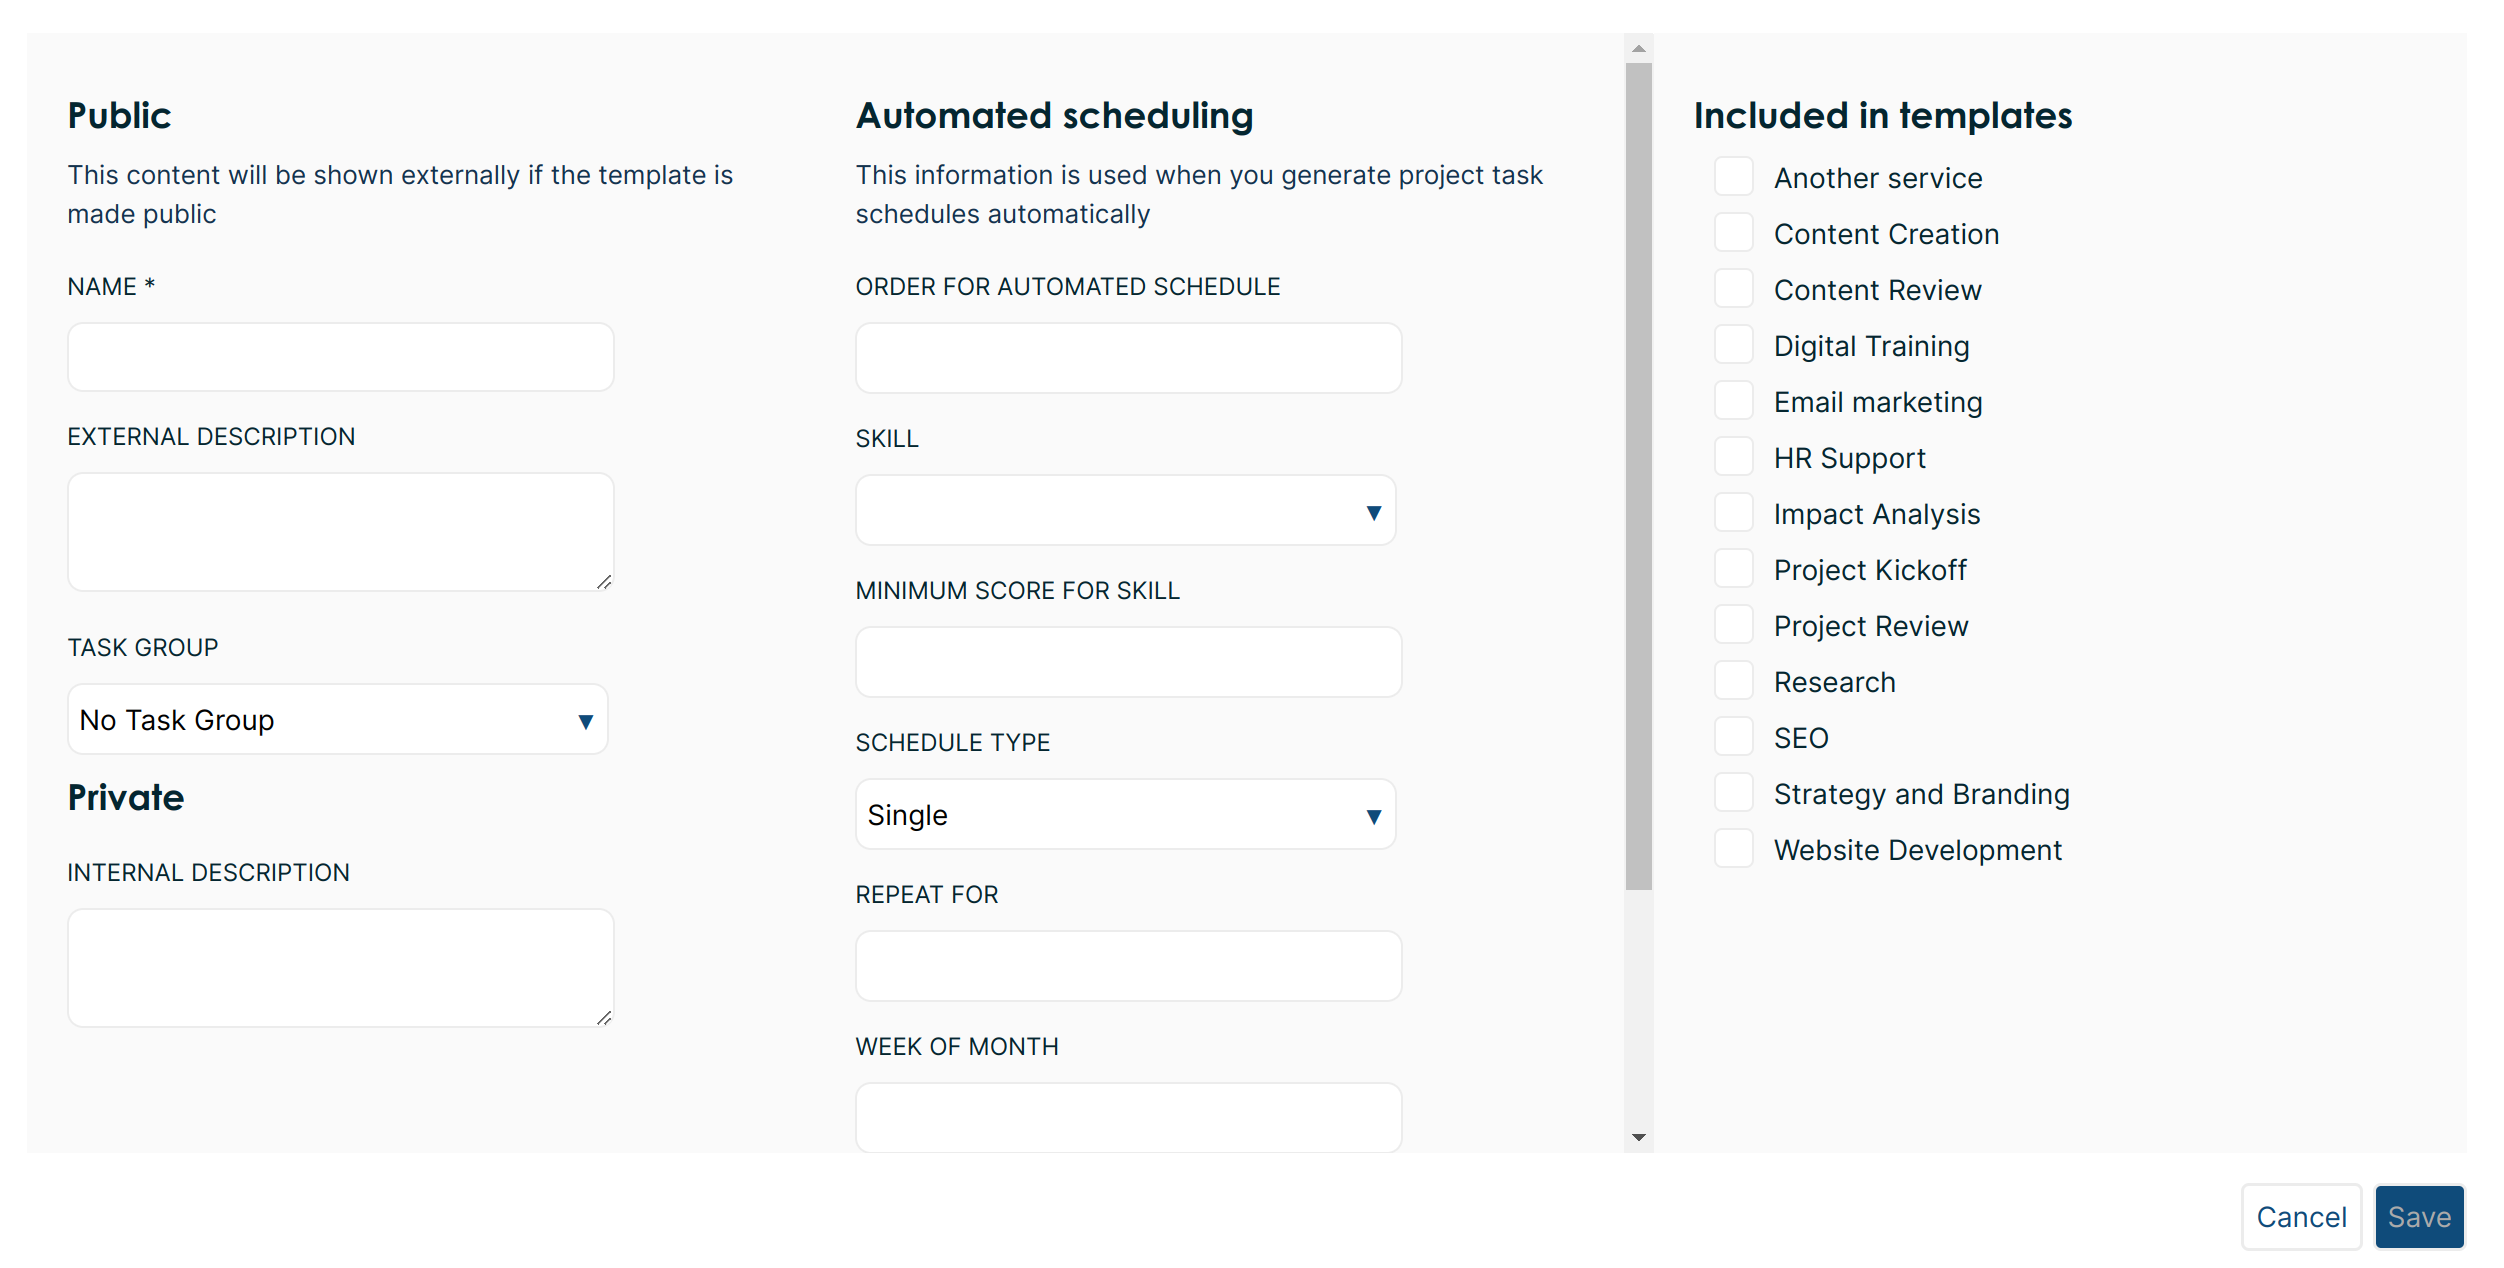Click the Internal Description textarea

coord(340,968)
